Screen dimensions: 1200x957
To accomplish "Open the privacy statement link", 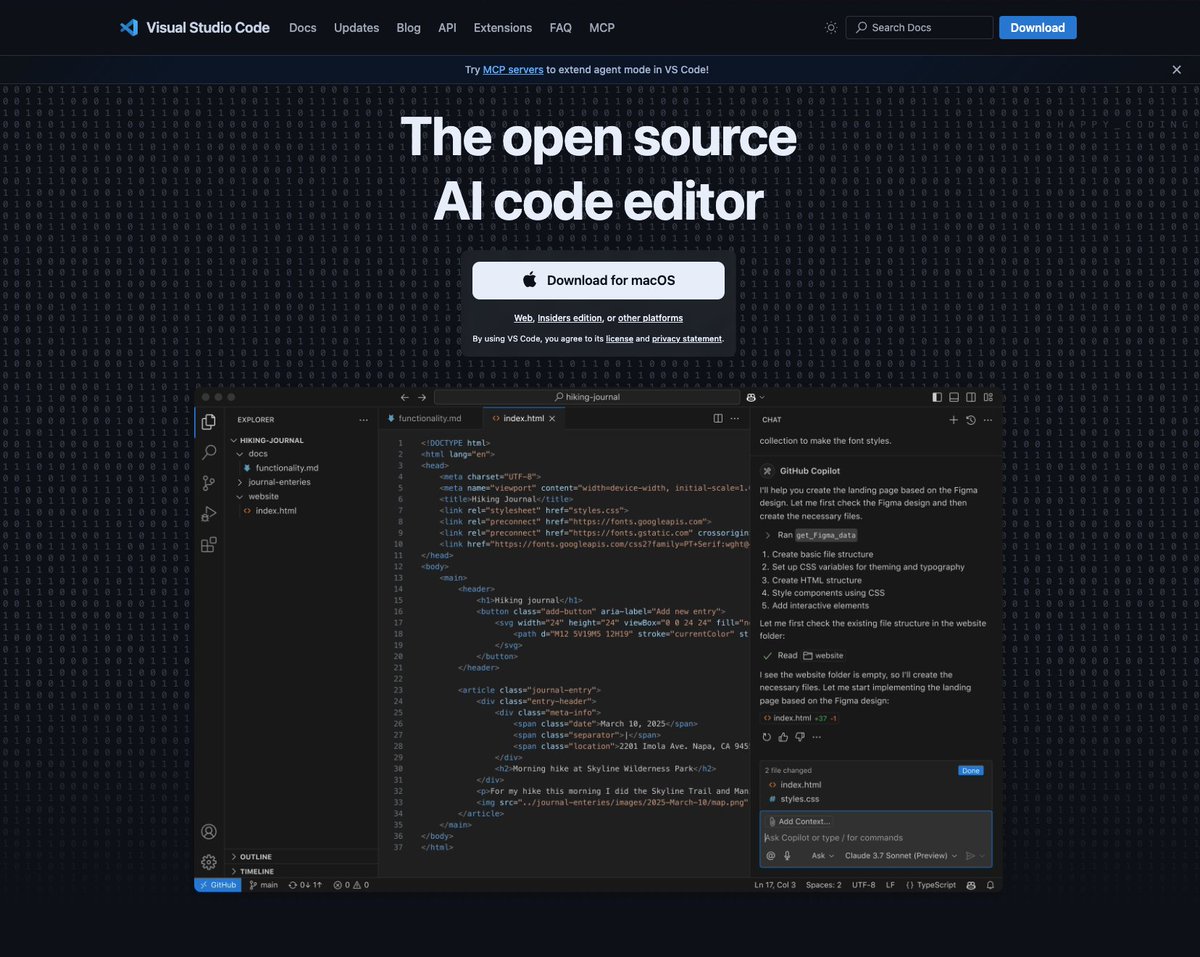I will (x=687, y=339).
